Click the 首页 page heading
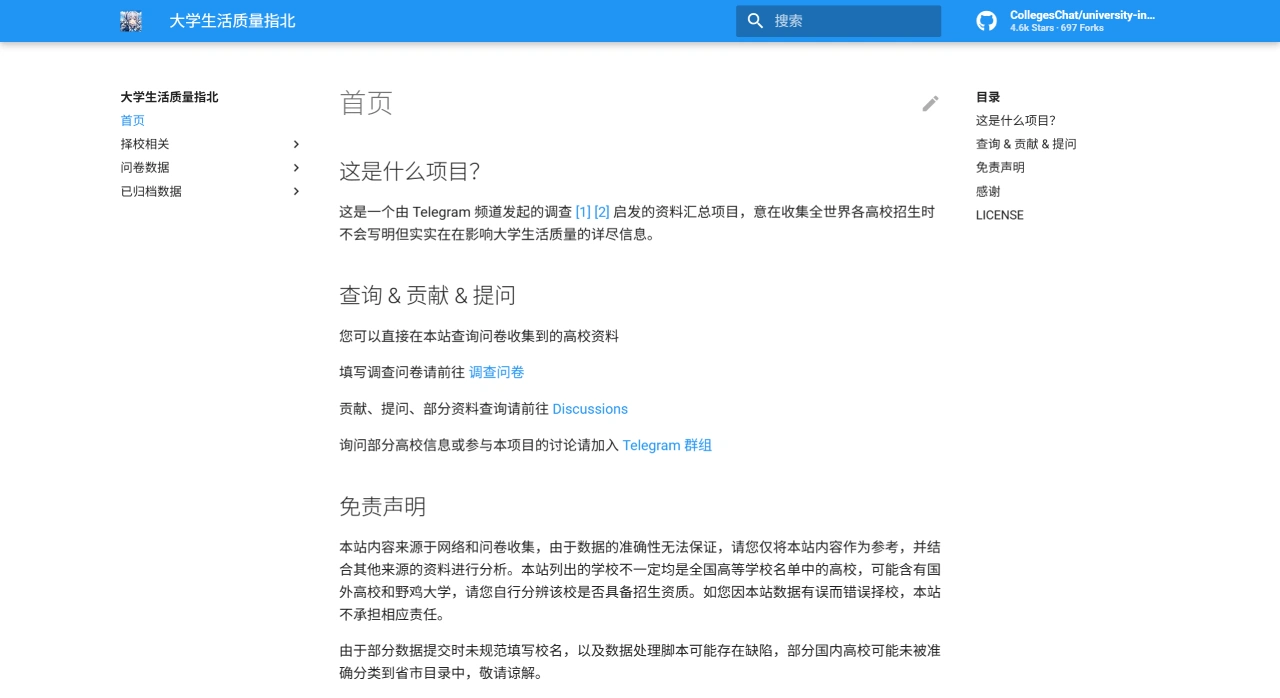1280x698 pixels. click(366, 103)
